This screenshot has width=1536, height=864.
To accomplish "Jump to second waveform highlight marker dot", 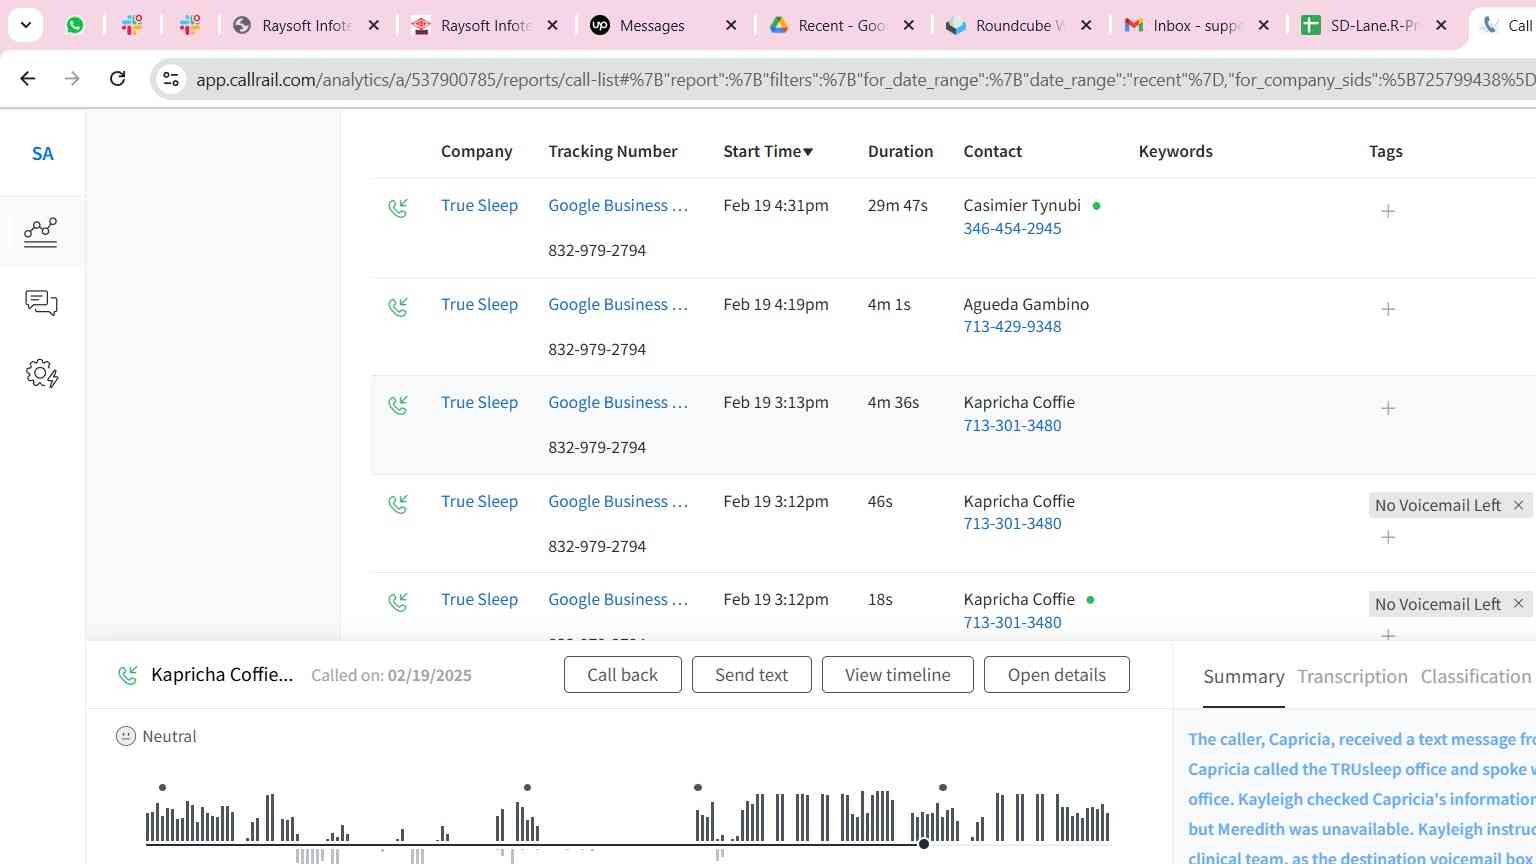I will [527, 788].
